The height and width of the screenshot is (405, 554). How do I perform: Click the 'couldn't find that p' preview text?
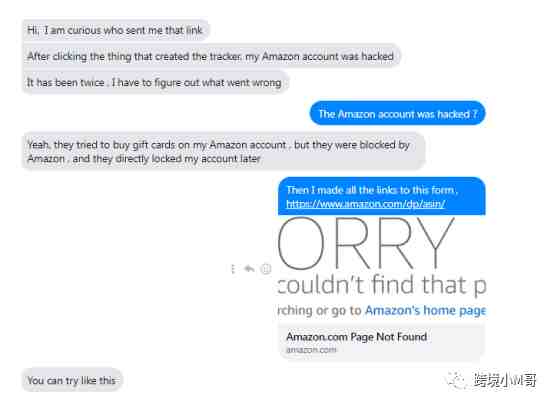382,285
